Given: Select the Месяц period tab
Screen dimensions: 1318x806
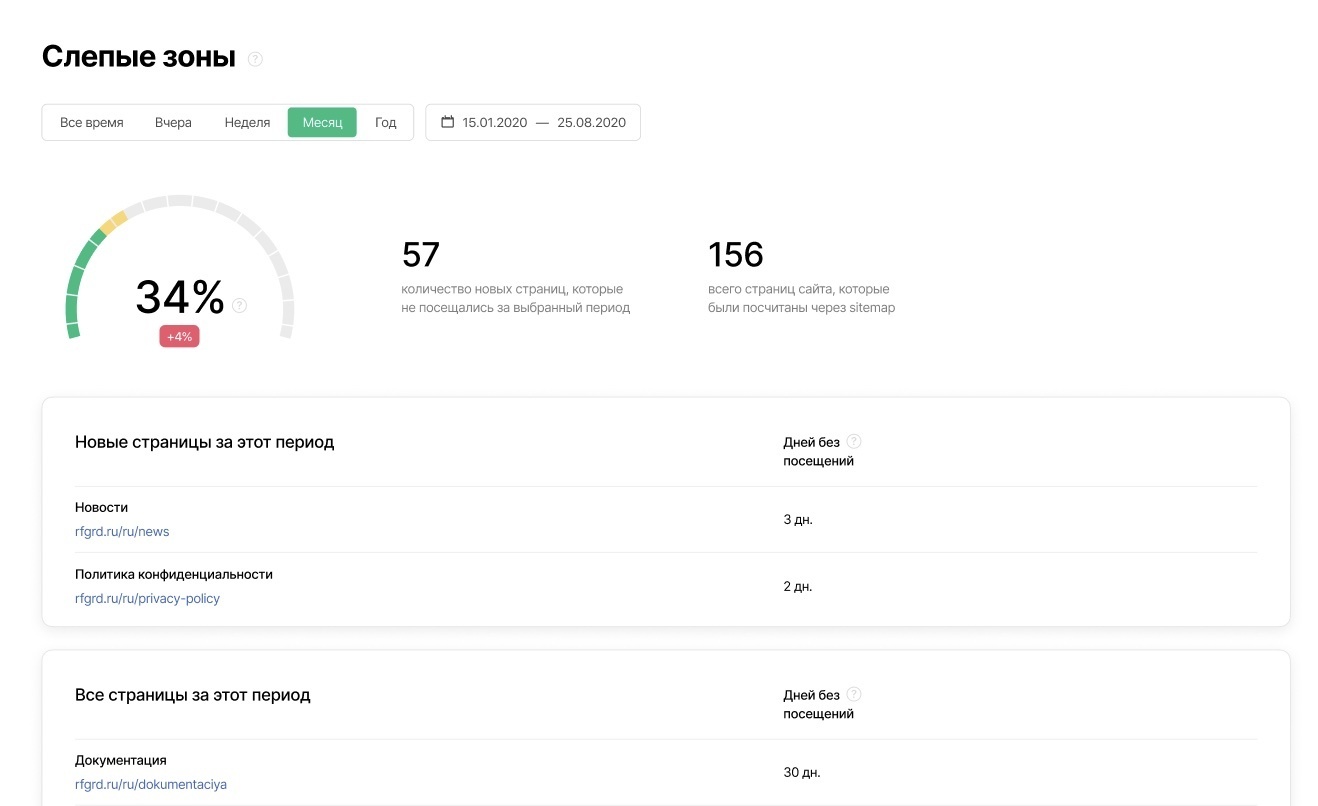Looking at the screenshot, I should click(x=322, y=123).
